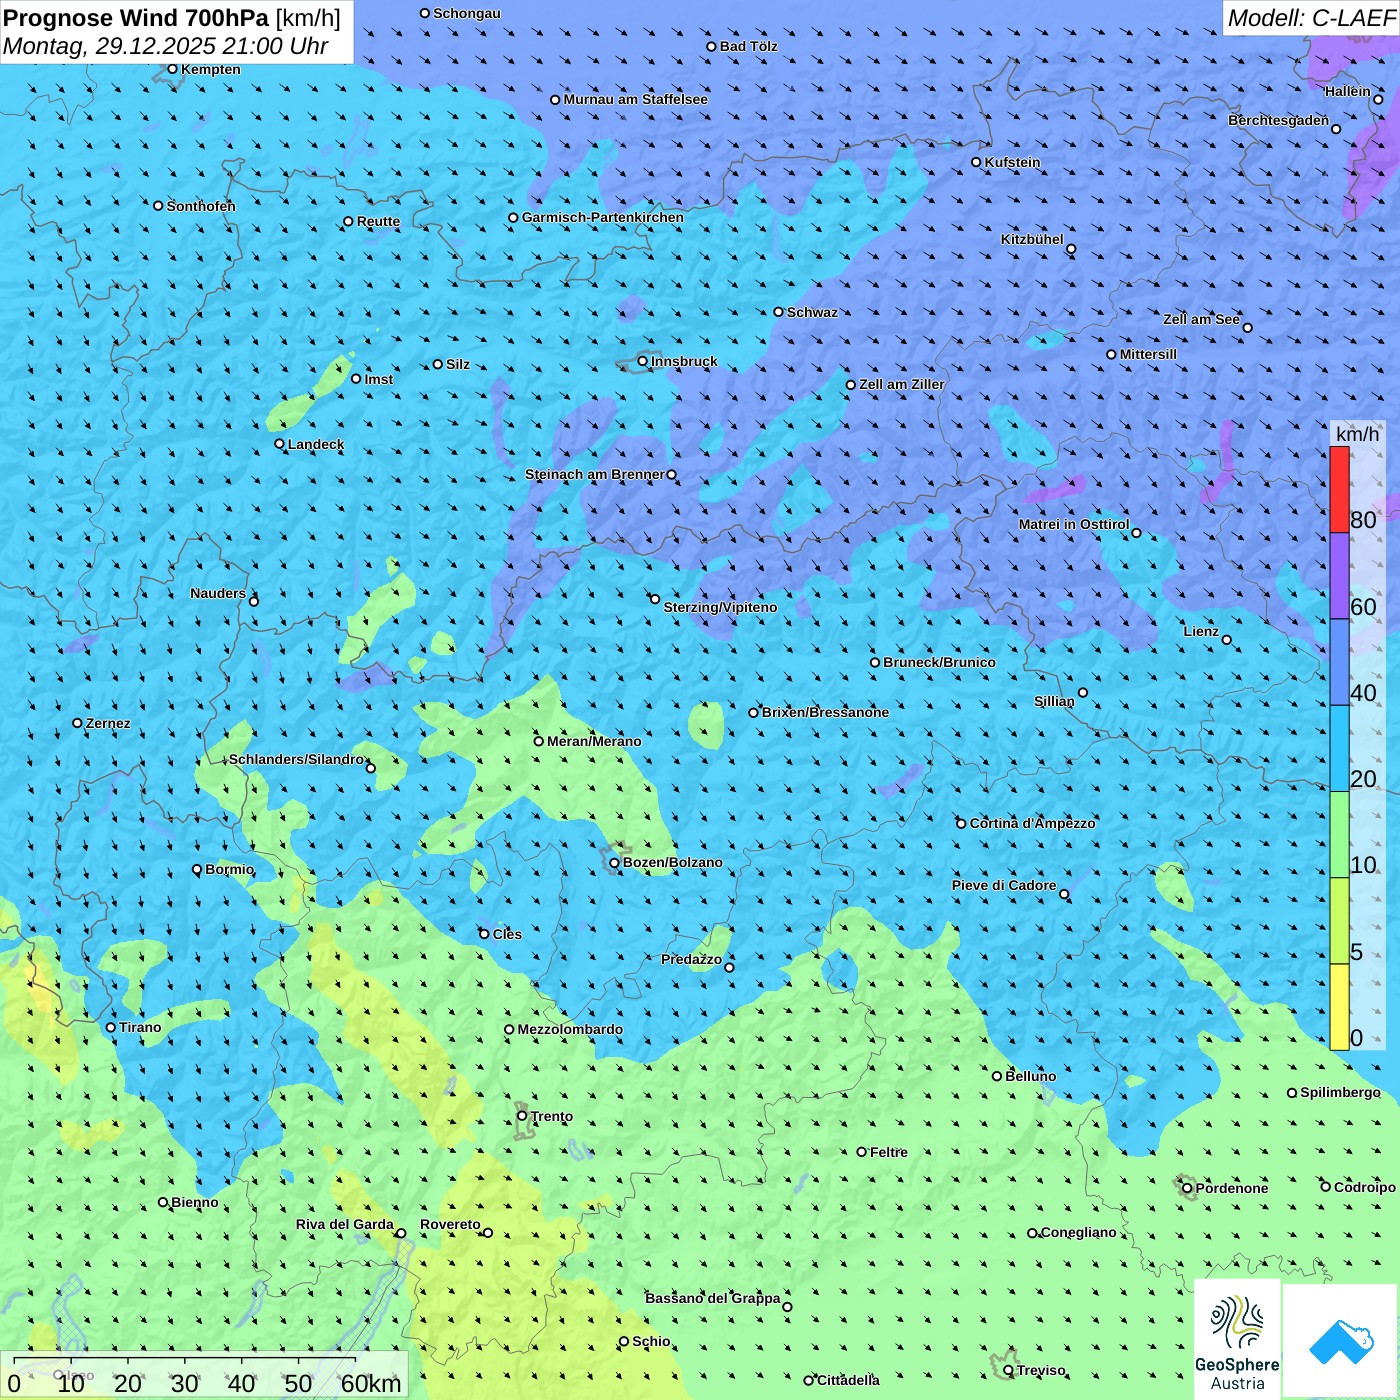Click the Hallein location marker
Screen dimensions: 1400x1400
coord(1378,99)
